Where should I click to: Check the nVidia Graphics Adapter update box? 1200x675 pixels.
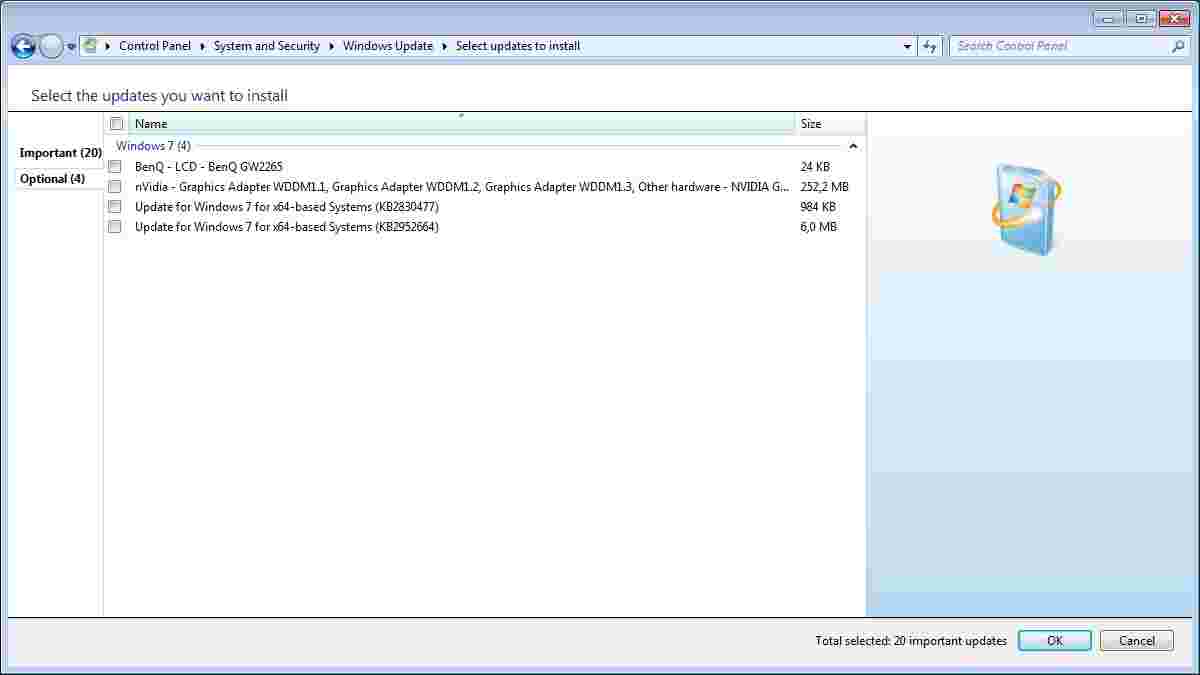tap(115, 187)
